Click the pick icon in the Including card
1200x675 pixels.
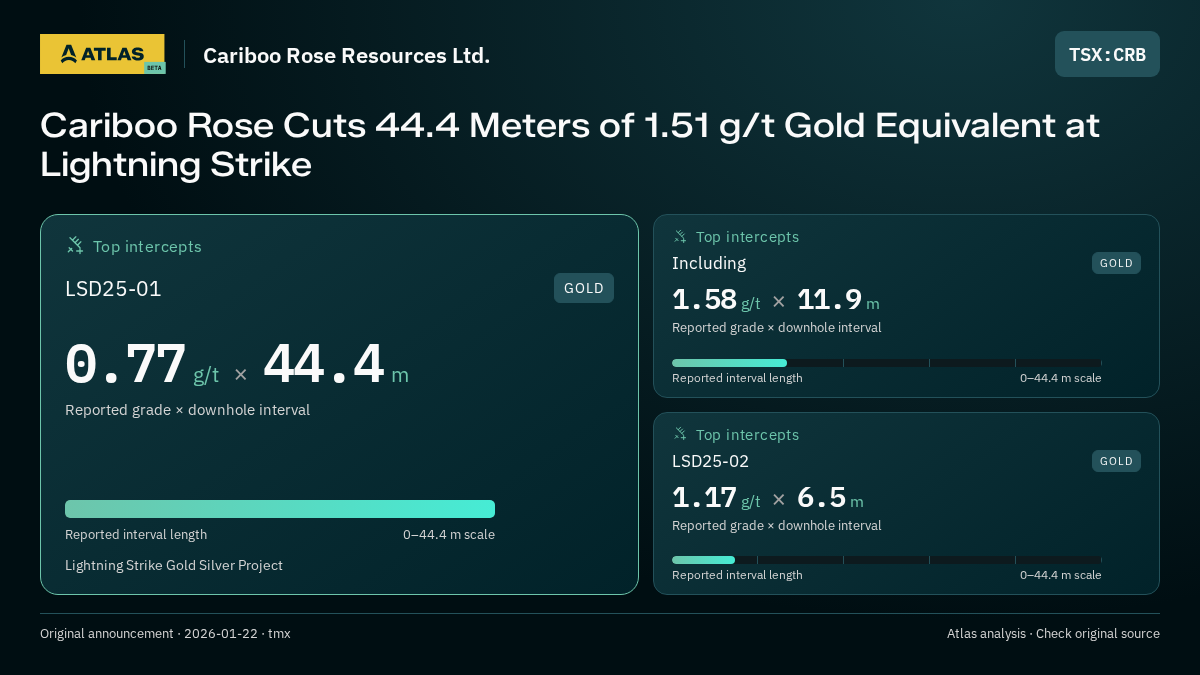click(680, 236)
